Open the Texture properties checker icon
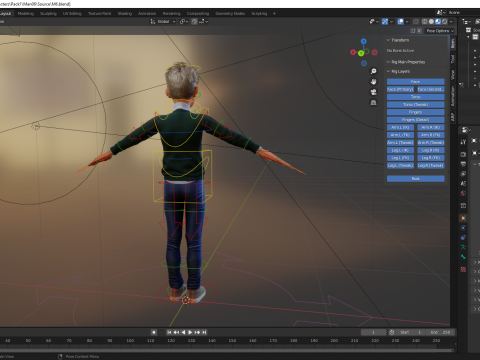Viewport: 480px width, 360px height. click(x=463, y=269)
